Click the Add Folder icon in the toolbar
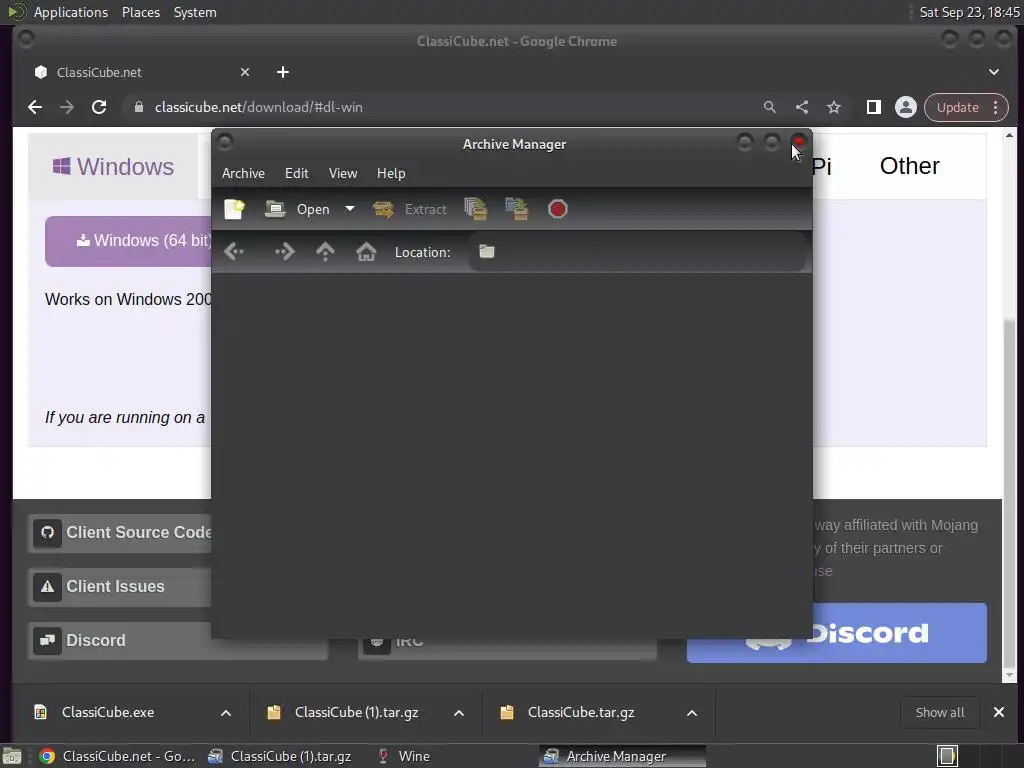This screenshot has height=768, width=1024. (x=517, y=209)
